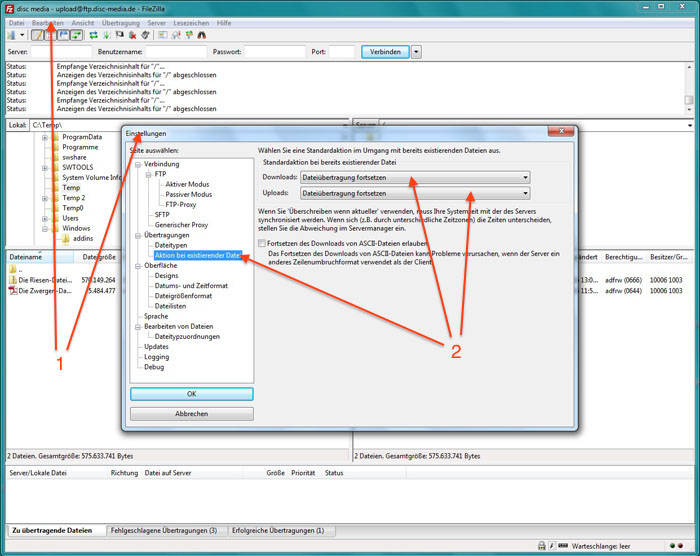Open the Site Manager dropdown arrow
The image size is (700, 556).
21,35
